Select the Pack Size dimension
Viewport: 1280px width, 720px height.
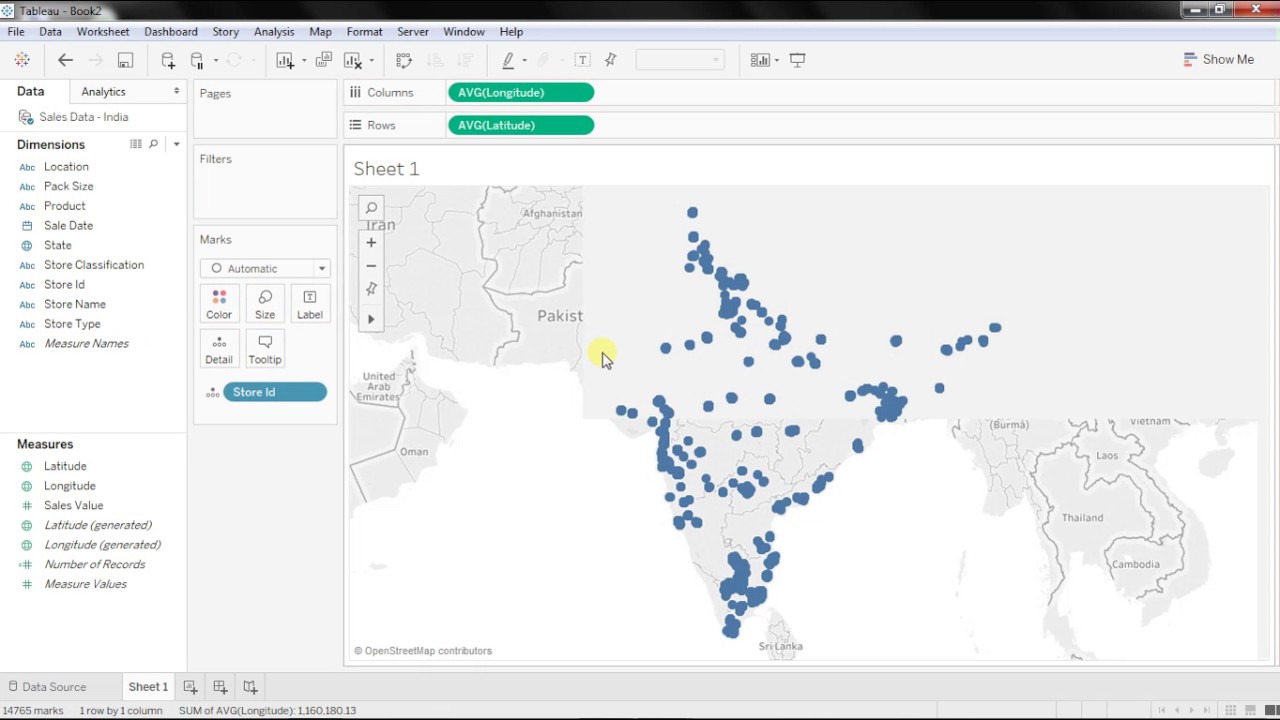69,186
